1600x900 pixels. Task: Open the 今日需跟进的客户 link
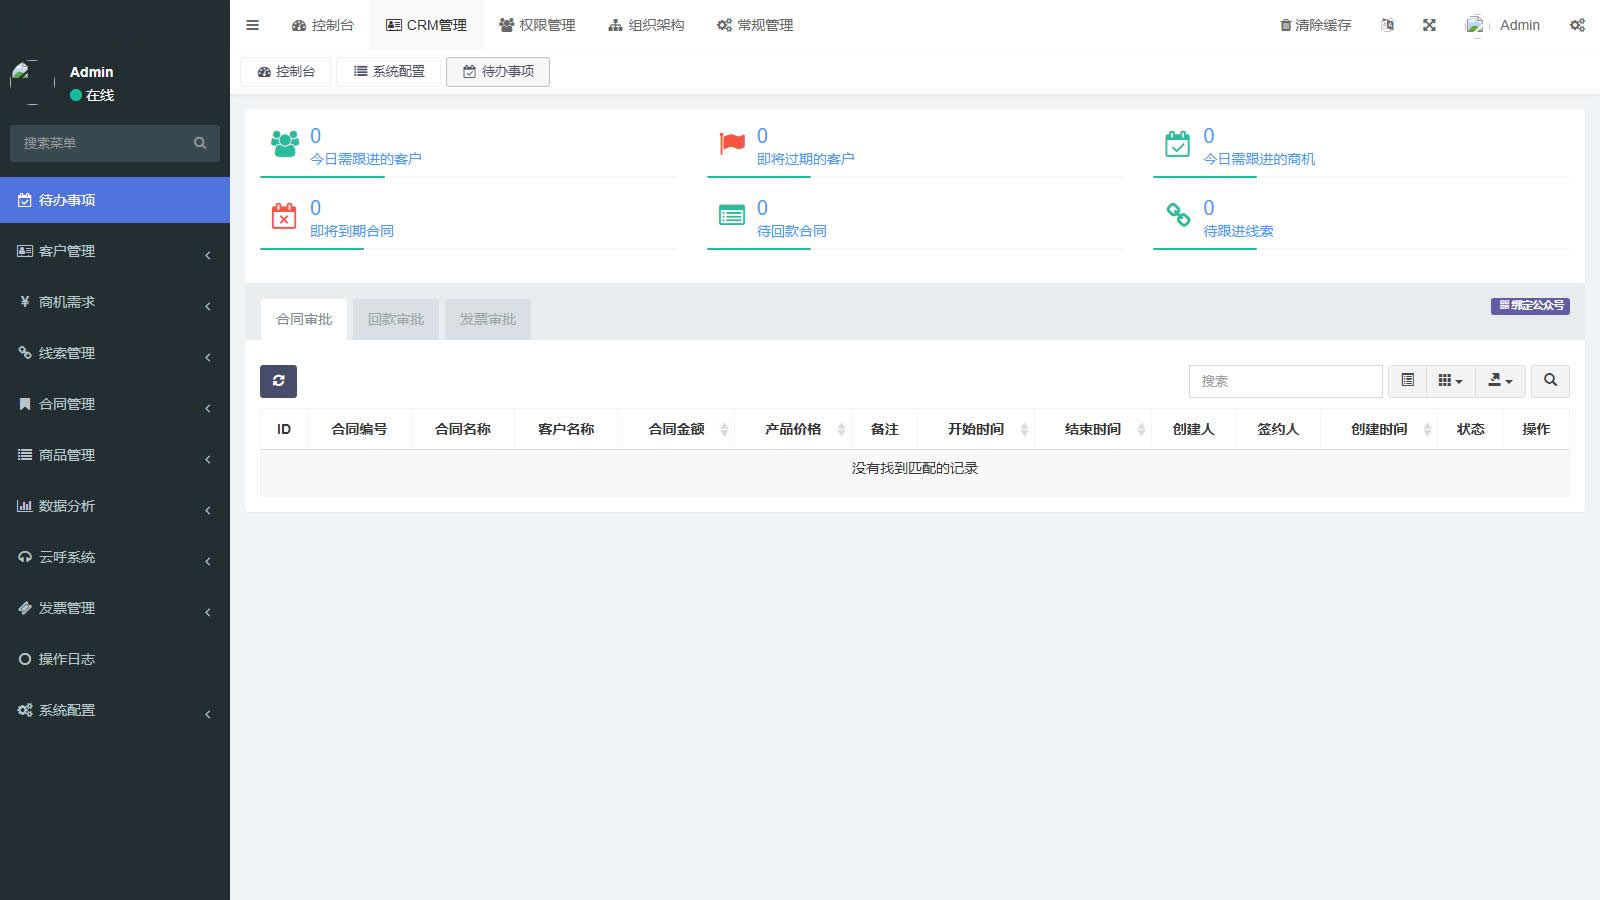tap(365, 159)
